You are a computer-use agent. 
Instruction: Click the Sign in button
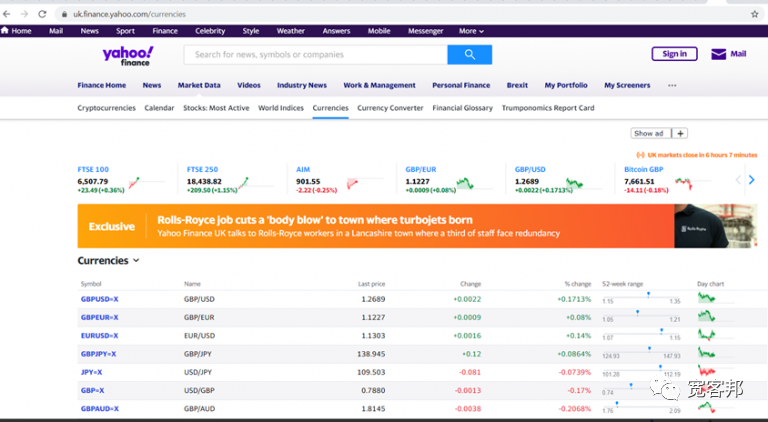coord(674,54)
